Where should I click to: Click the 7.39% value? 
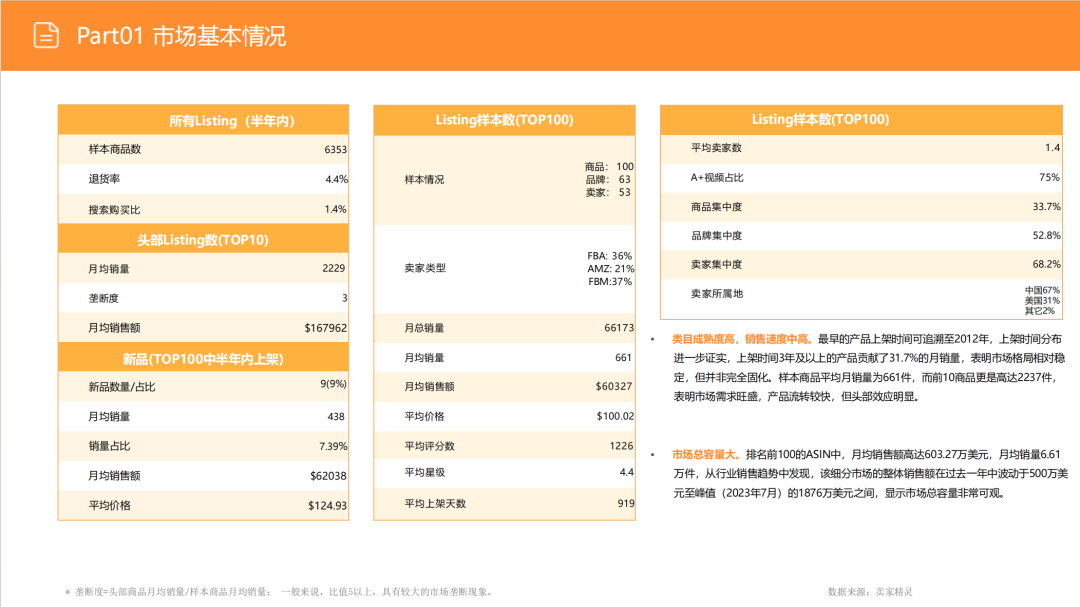(x=333, y=446)
